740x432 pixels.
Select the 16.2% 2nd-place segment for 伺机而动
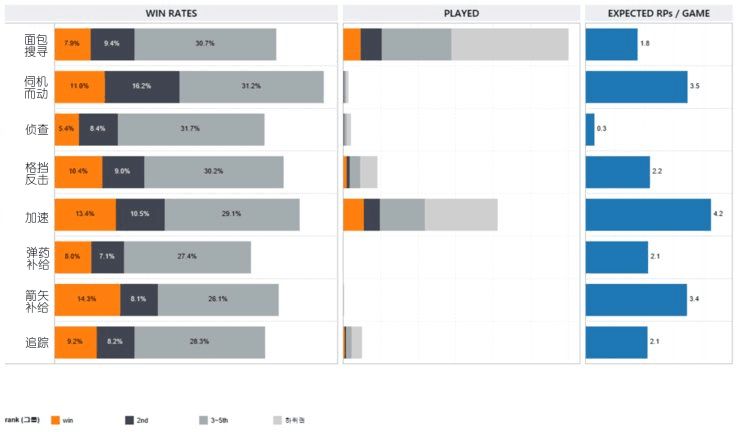[142, 87]
